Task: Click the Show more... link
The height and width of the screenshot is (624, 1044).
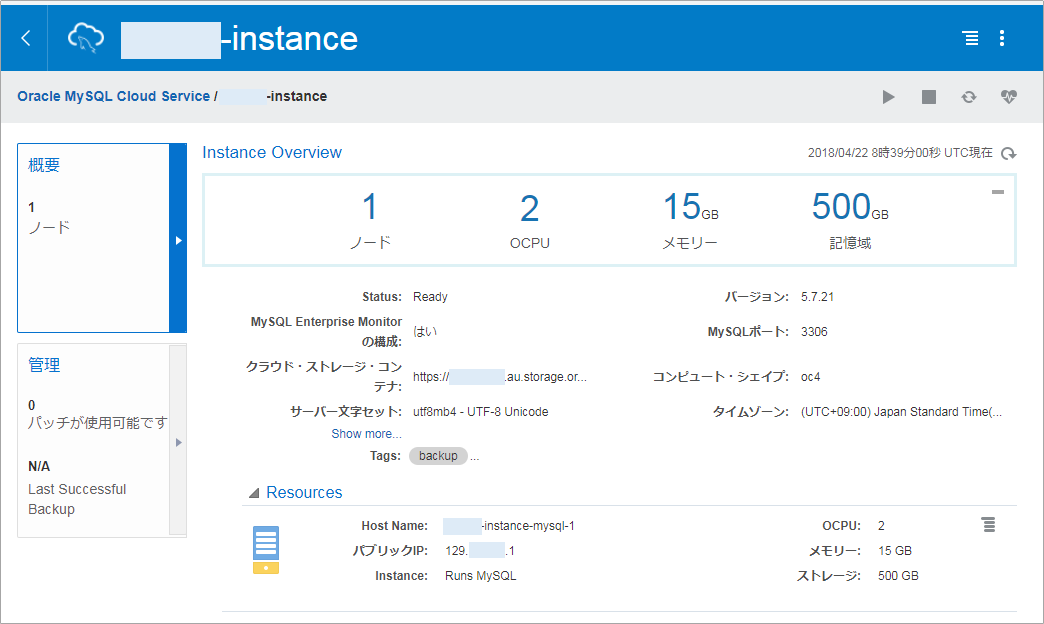Action: click(x=366, y=434)
